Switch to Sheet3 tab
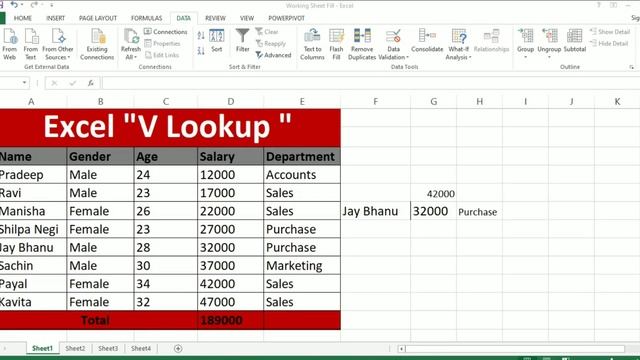Viewport: 640px width, 360px height. point(108,348)
